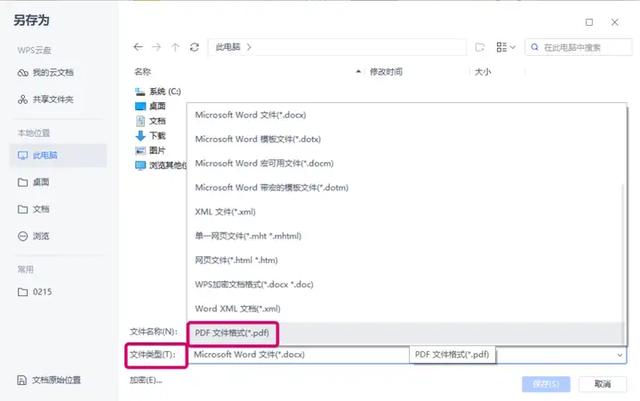Open 图片 in the file list
Screen dimensions: 640x401
pos(150,150)
